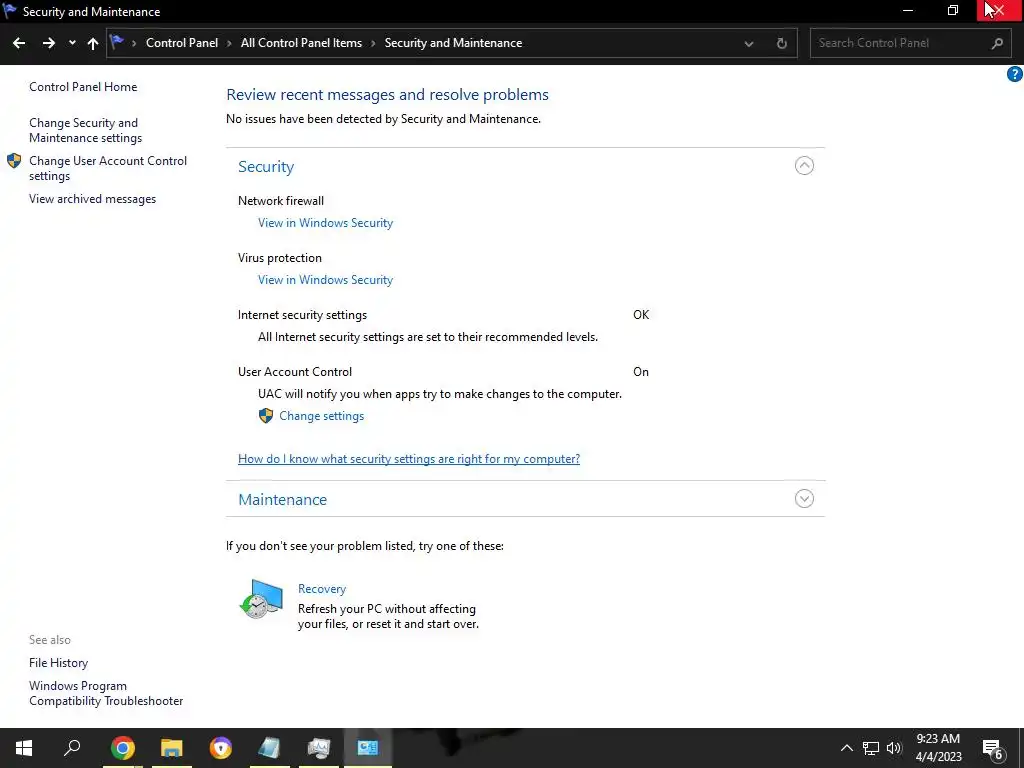Click the Recovery monitor and clock icon
1024x768 pixels.
[x=261, y=599]
